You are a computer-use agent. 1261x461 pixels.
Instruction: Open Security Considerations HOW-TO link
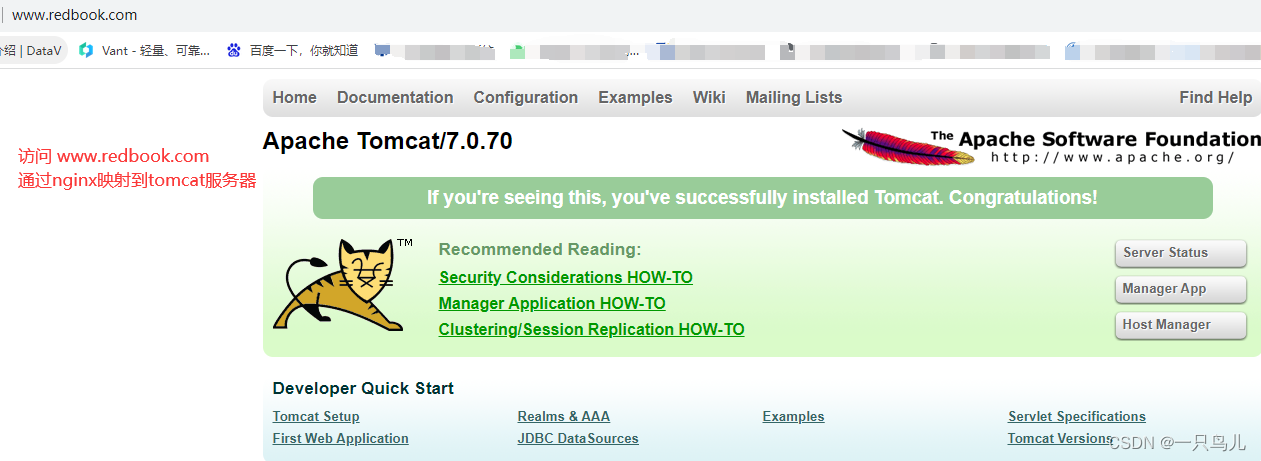click(566, 277)
